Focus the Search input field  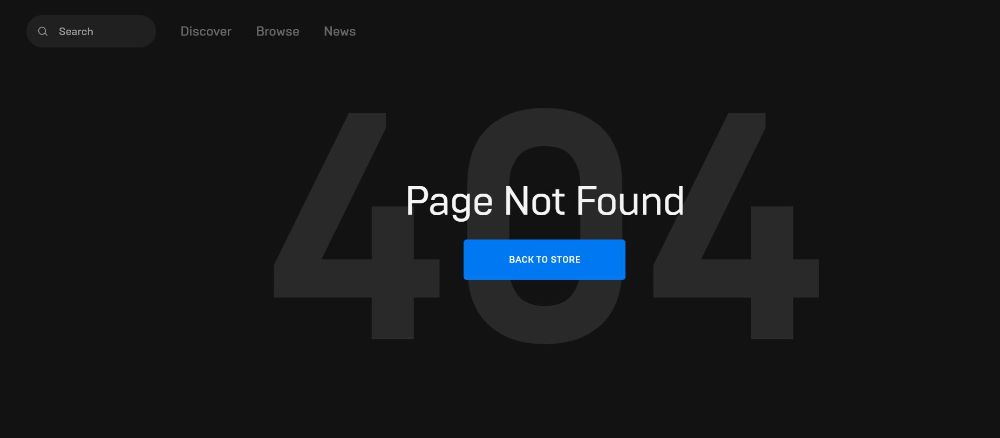click(x=91, y=31)
